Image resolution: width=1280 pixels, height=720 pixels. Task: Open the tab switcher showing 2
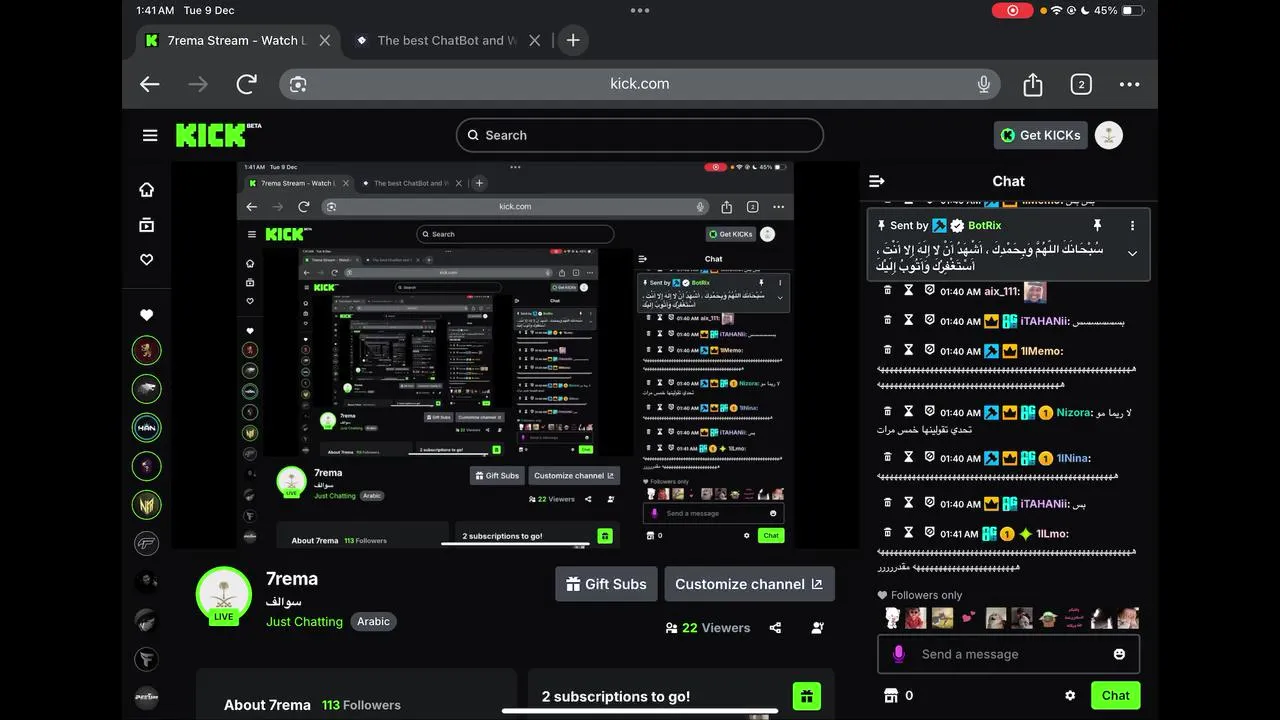[x=1081, y=84]
